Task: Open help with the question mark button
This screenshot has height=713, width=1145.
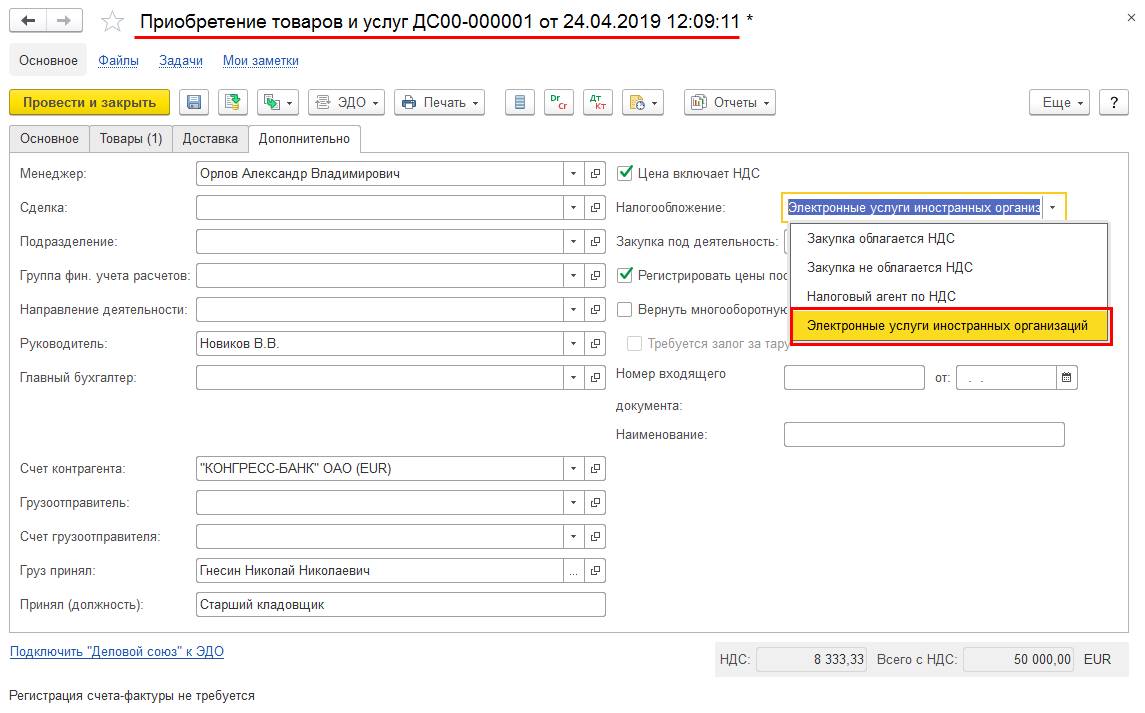Action: pyautogui.click(x=1114, y=102)
